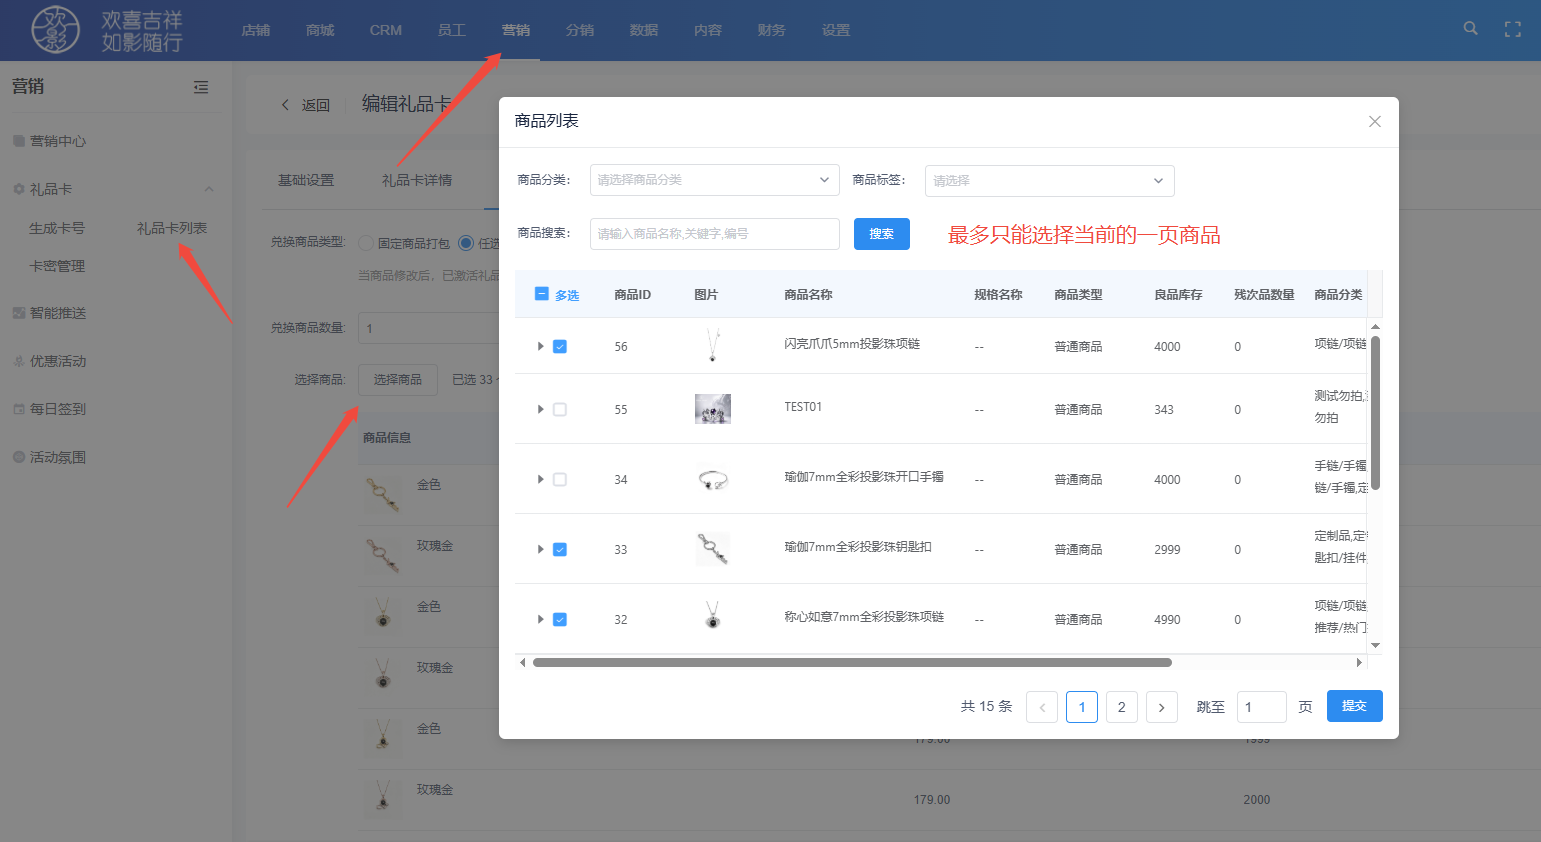The image size is (1541, 842).
Task: Toggle fullscreen icon in top bar
Action: 1513,30
